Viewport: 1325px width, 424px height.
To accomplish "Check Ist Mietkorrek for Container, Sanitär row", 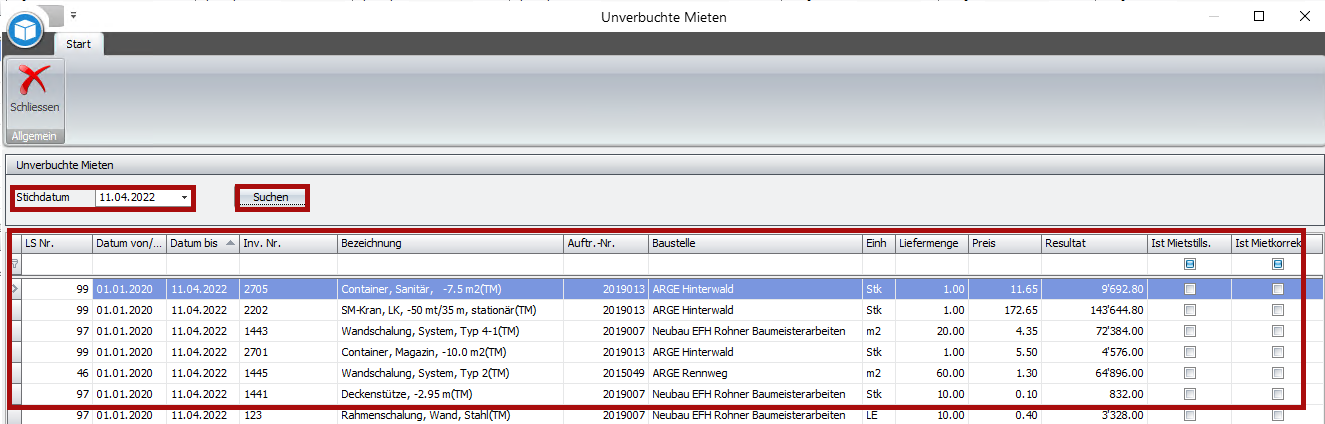I will point(1278,289).
